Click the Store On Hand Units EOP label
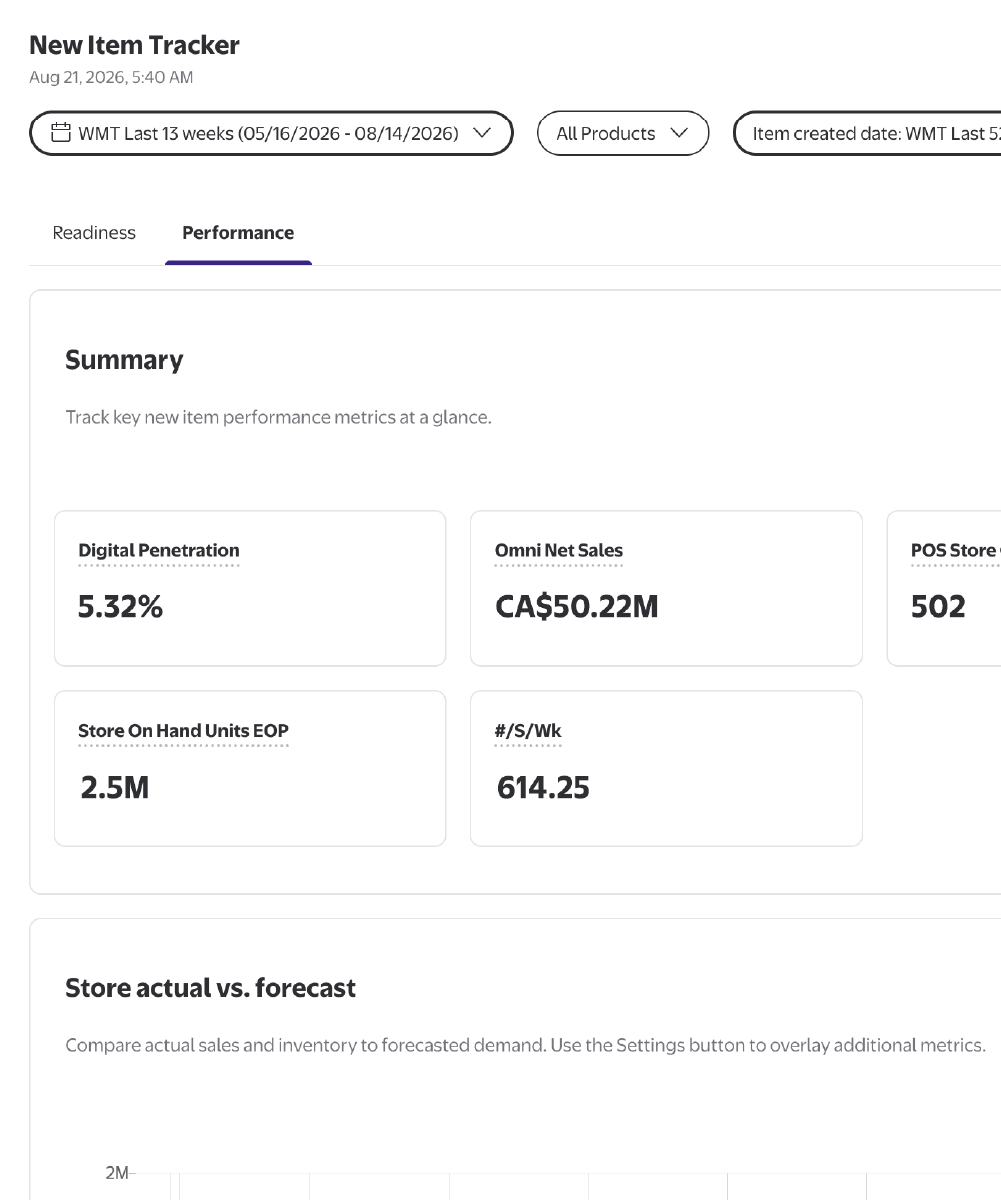 pos(183,731)
